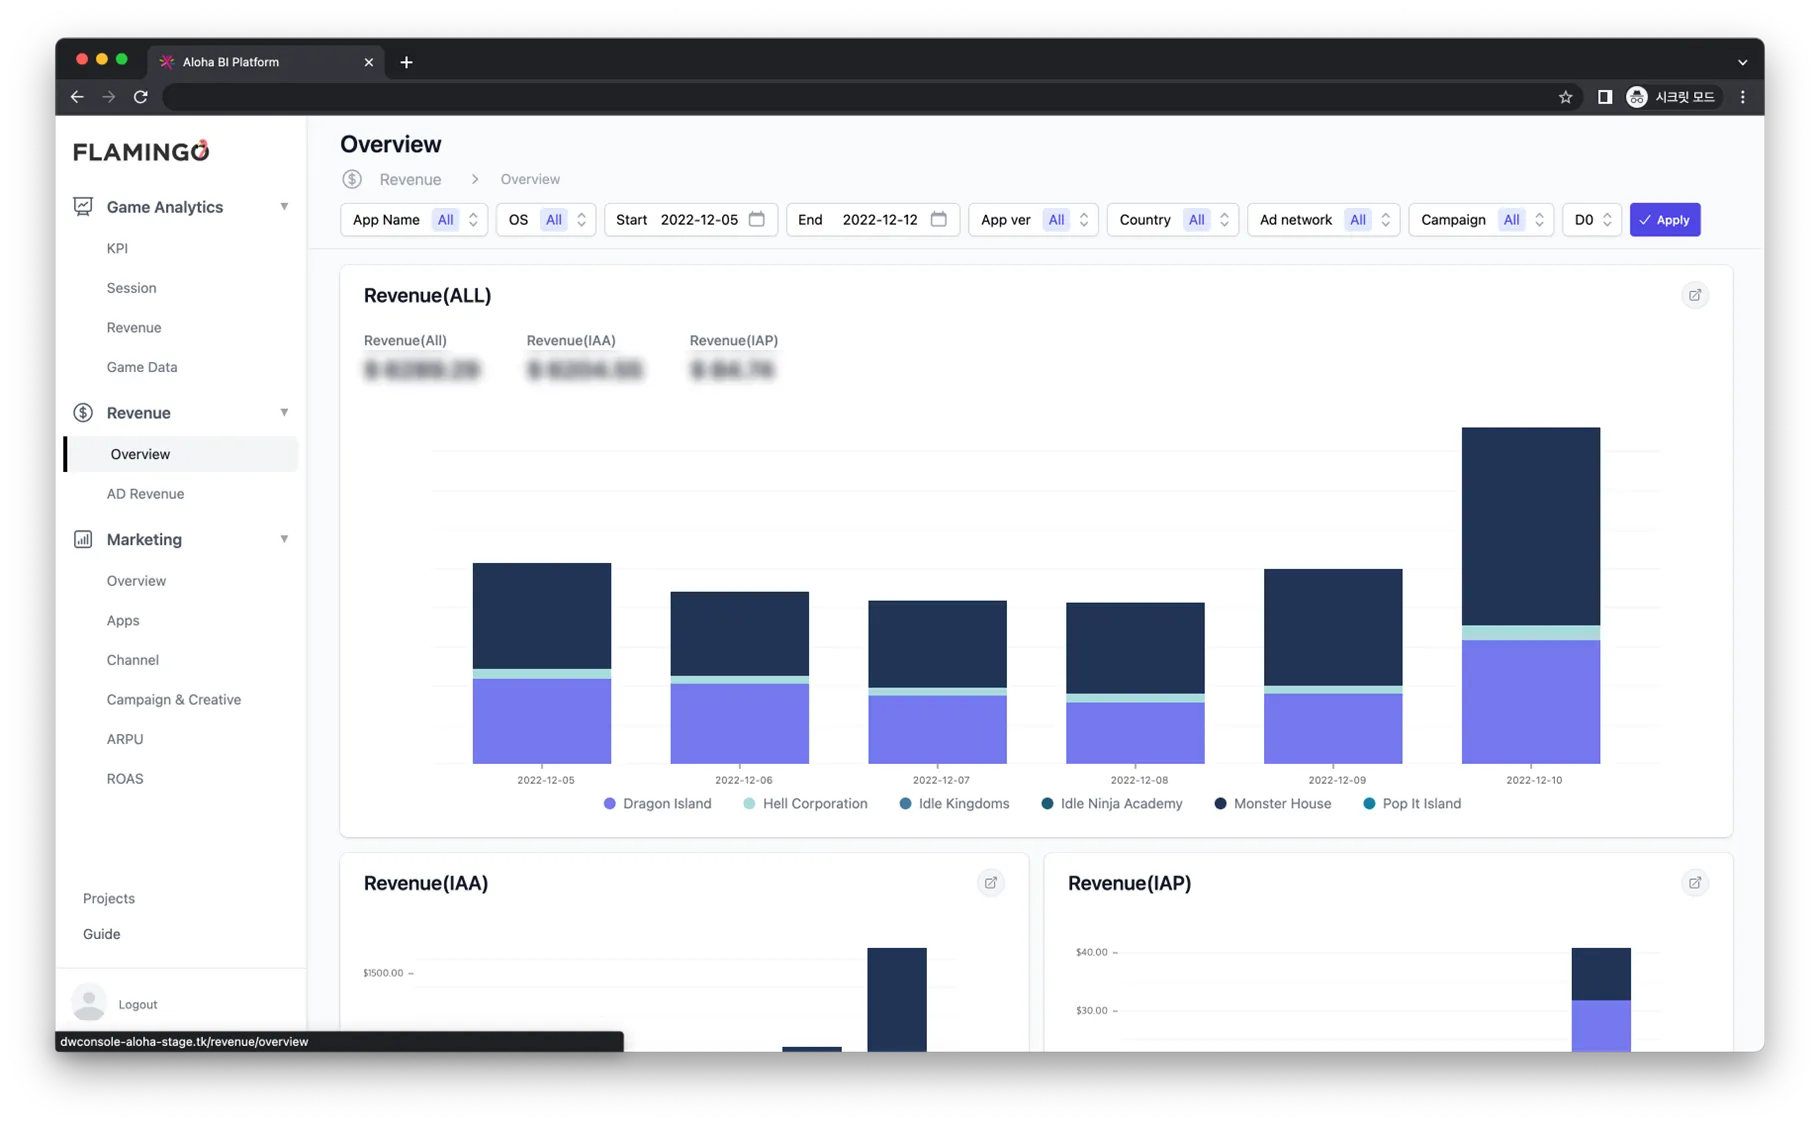The height and width of the screenshot is (1125, 1820).
Task: Collapse the Game Analytics sidebar section
Action: [x=284, y=207]
